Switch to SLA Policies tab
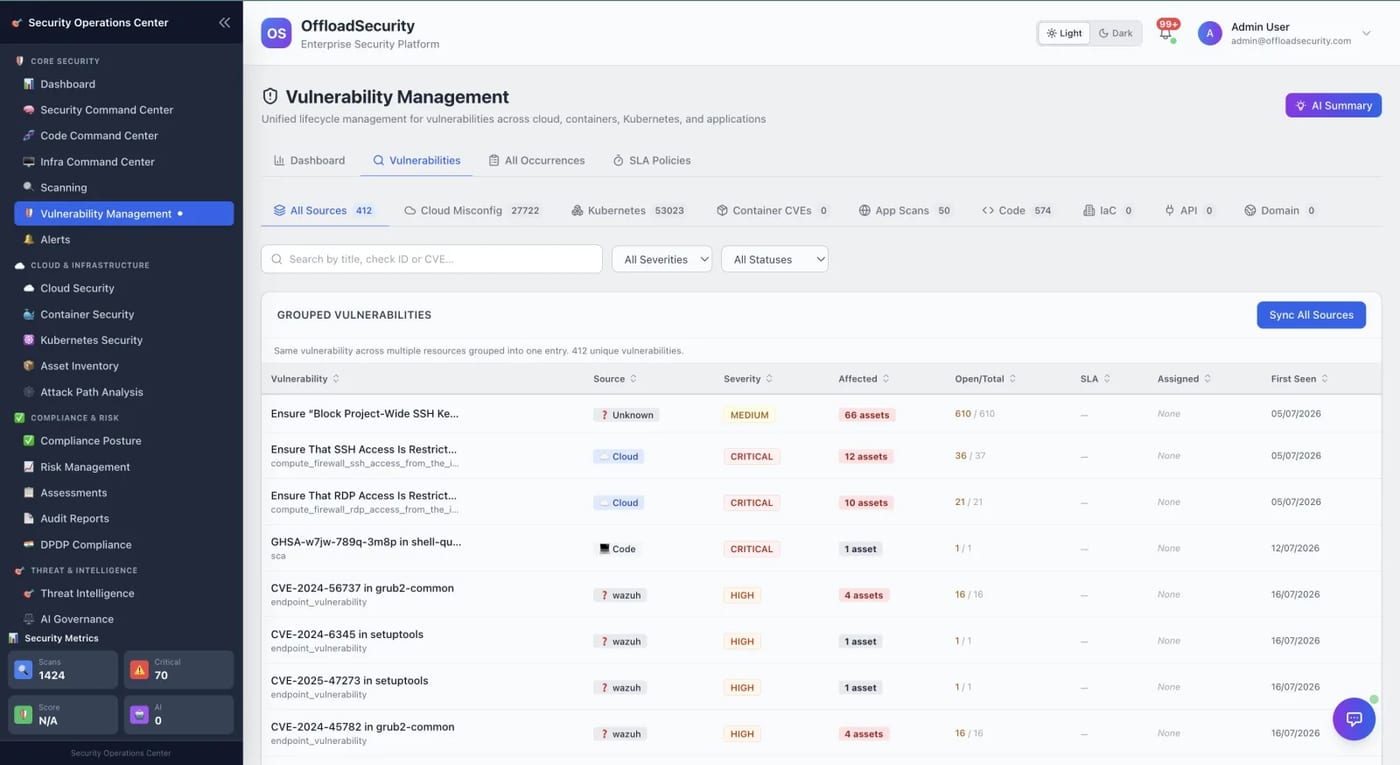Image resolution: width=1400 pixels, height=765 pixels. (652, 160)
